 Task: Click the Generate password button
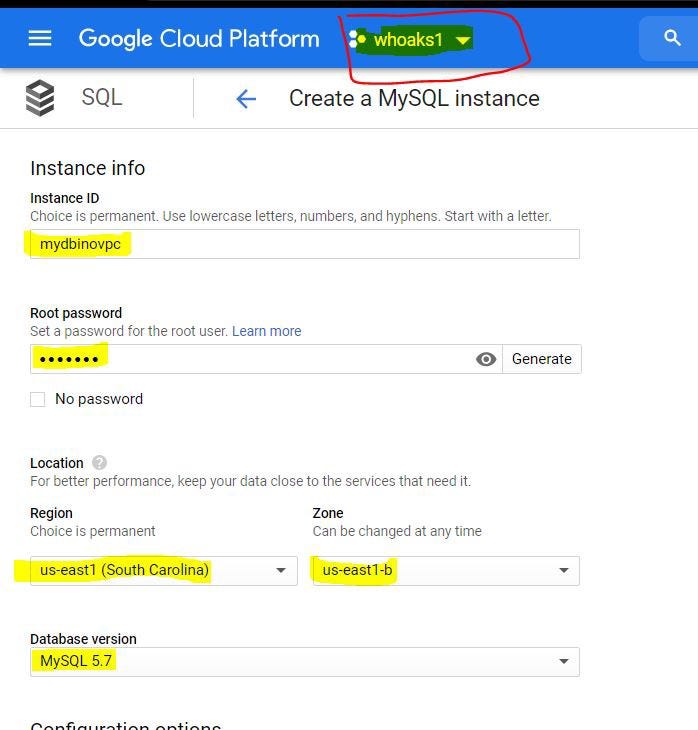(x=542, y=359)
